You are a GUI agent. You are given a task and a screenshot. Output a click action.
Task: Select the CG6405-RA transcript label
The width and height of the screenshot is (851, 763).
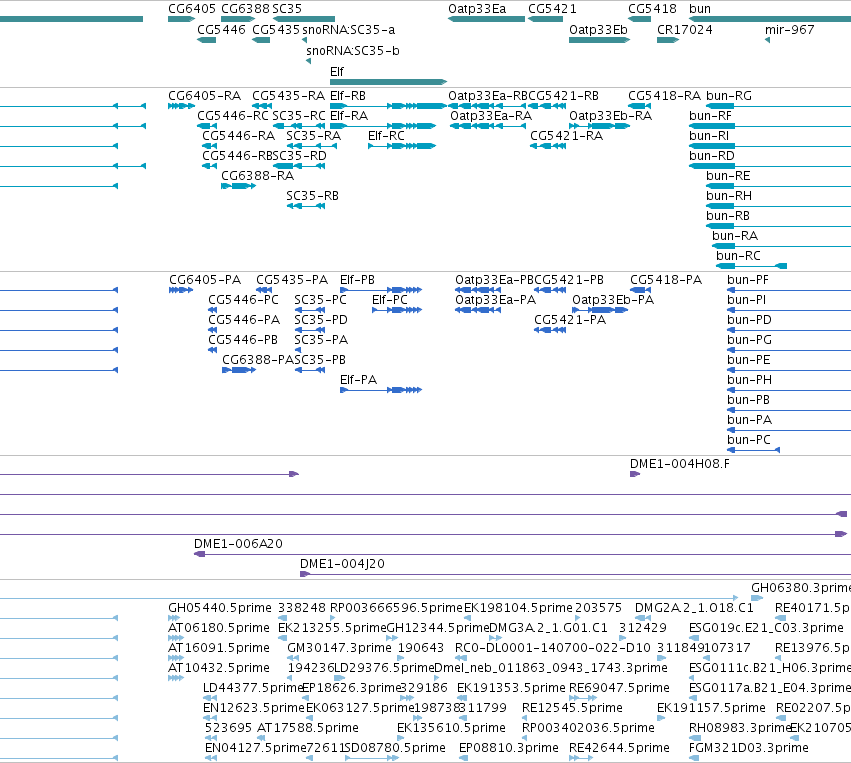click(x=205, y=96)
